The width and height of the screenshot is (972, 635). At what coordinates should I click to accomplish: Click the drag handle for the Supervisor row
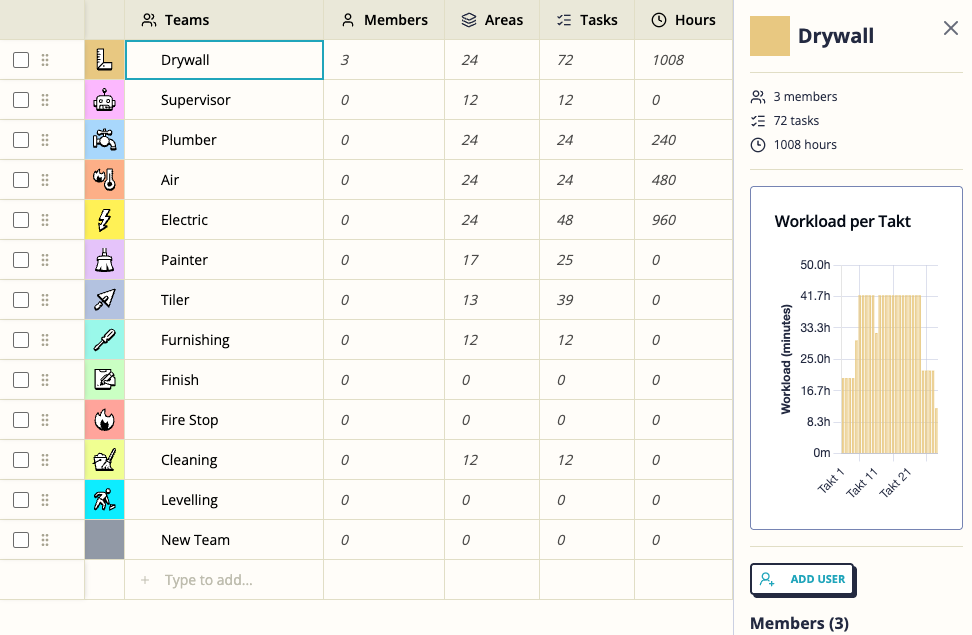45,100
